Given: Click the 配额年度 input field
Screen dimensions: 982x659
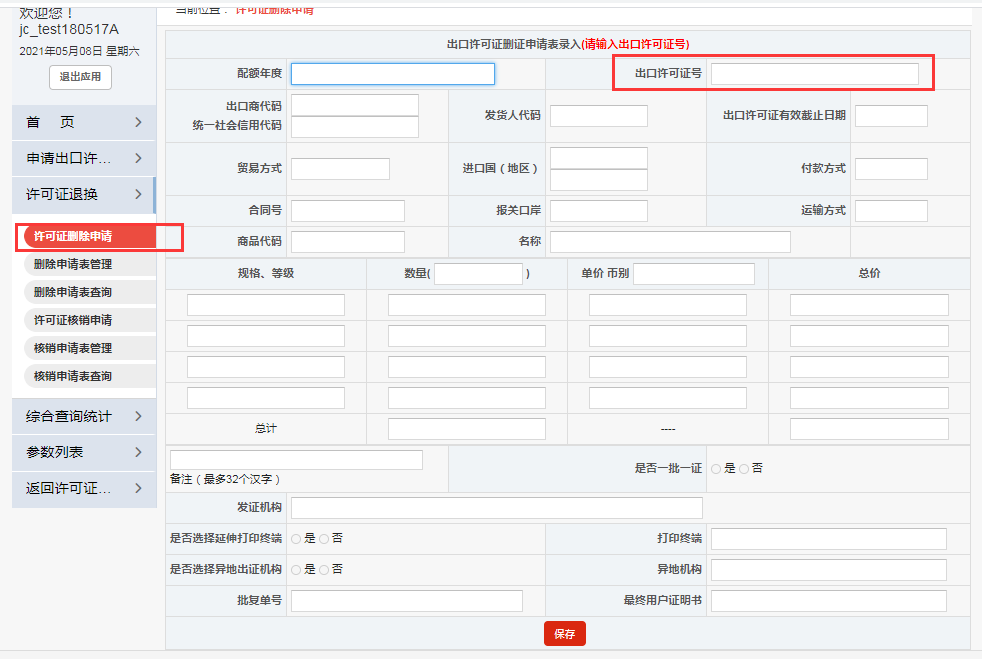Looking at the screenshot, I should 392,73.
